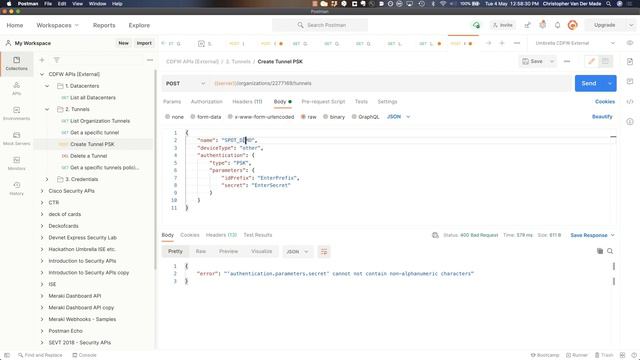Open the user avatar menu
This screenshot has width=640, height=360.
(572, 25)
